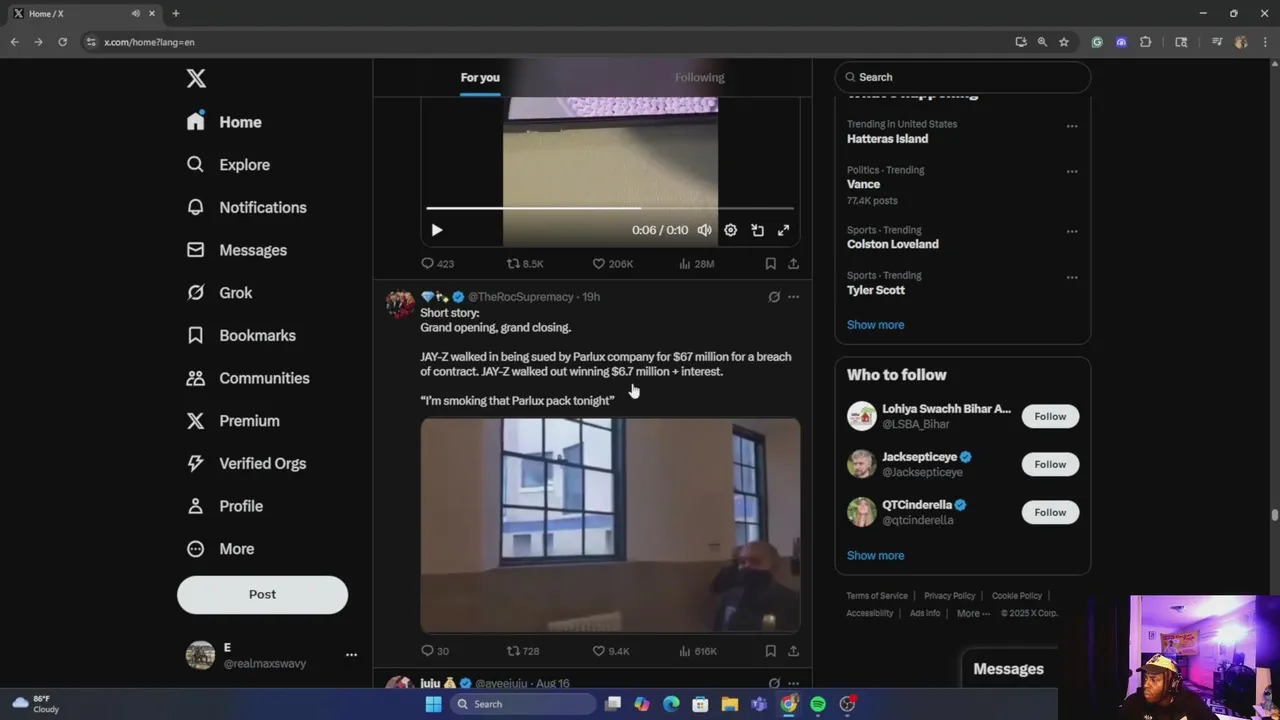Open options for Vance trend
The image size is (1280, 720).
pyautogui.click(x=1072, y=172)
